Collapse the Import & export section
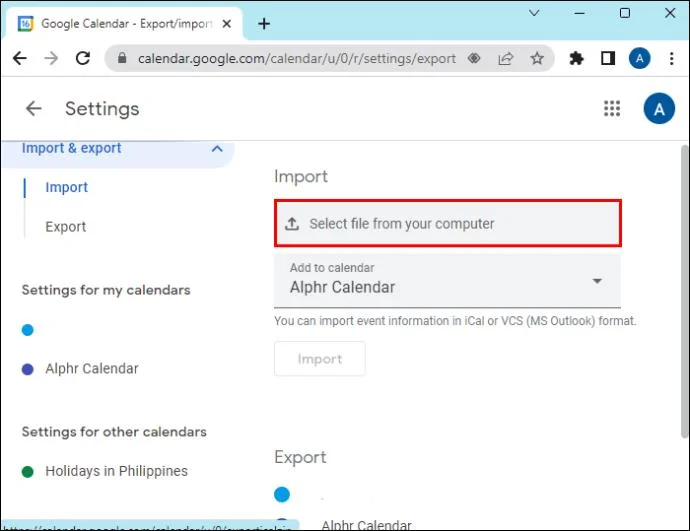This screenshot has height=531, width=690. pos(217,149)
